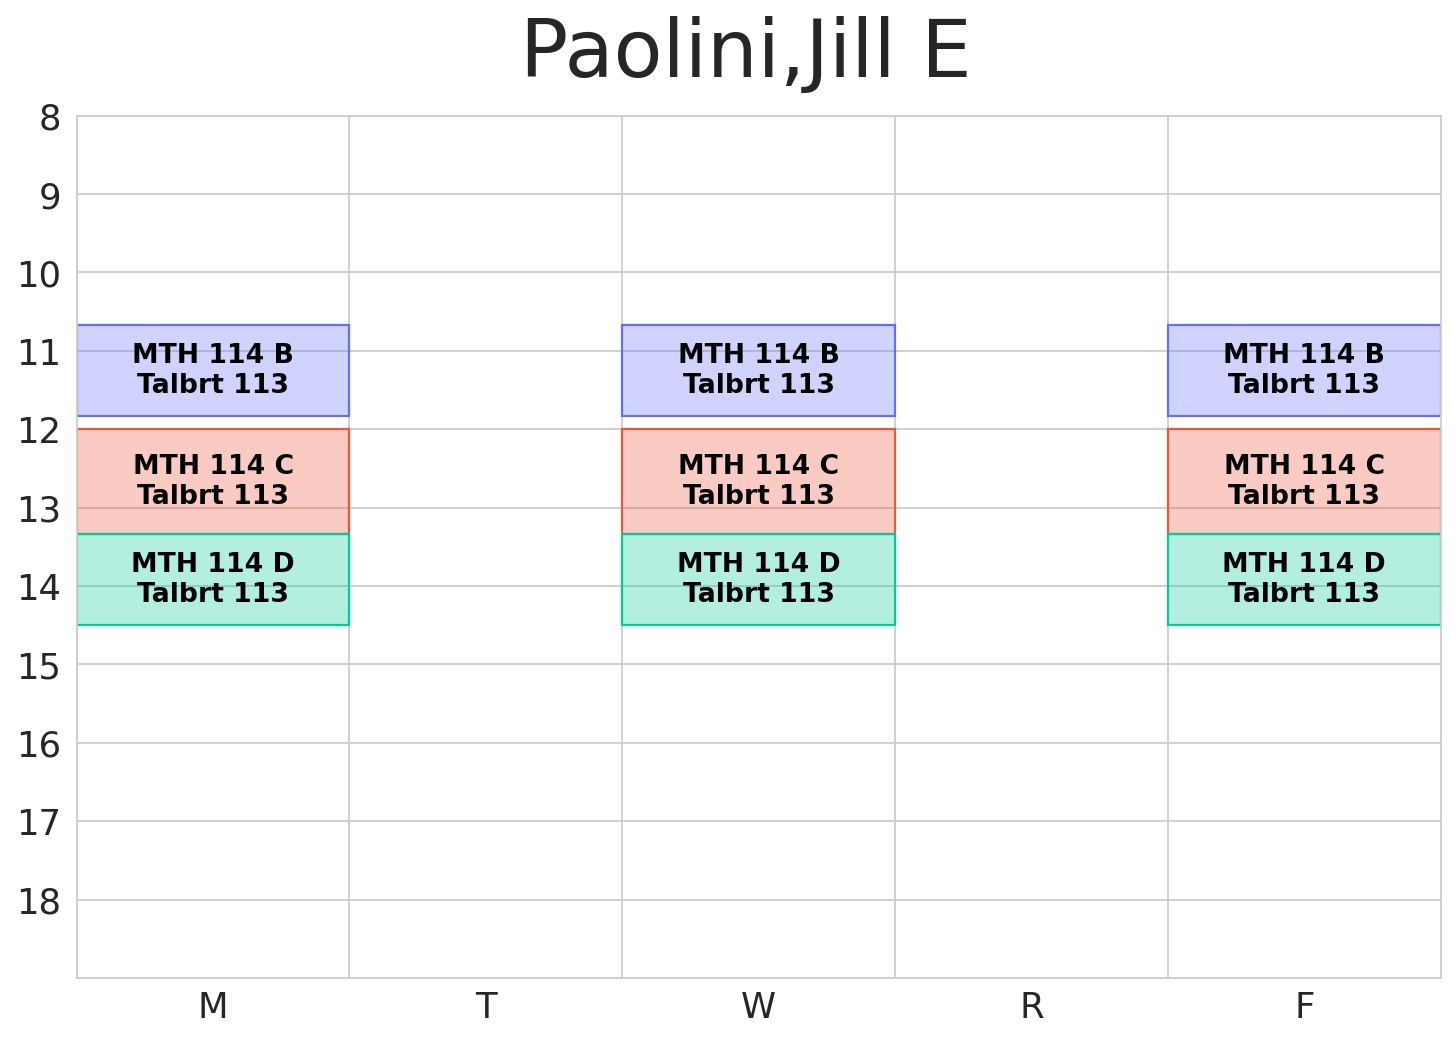Click the Wednesday MTH 114 C block

click(x=758, y=481)
